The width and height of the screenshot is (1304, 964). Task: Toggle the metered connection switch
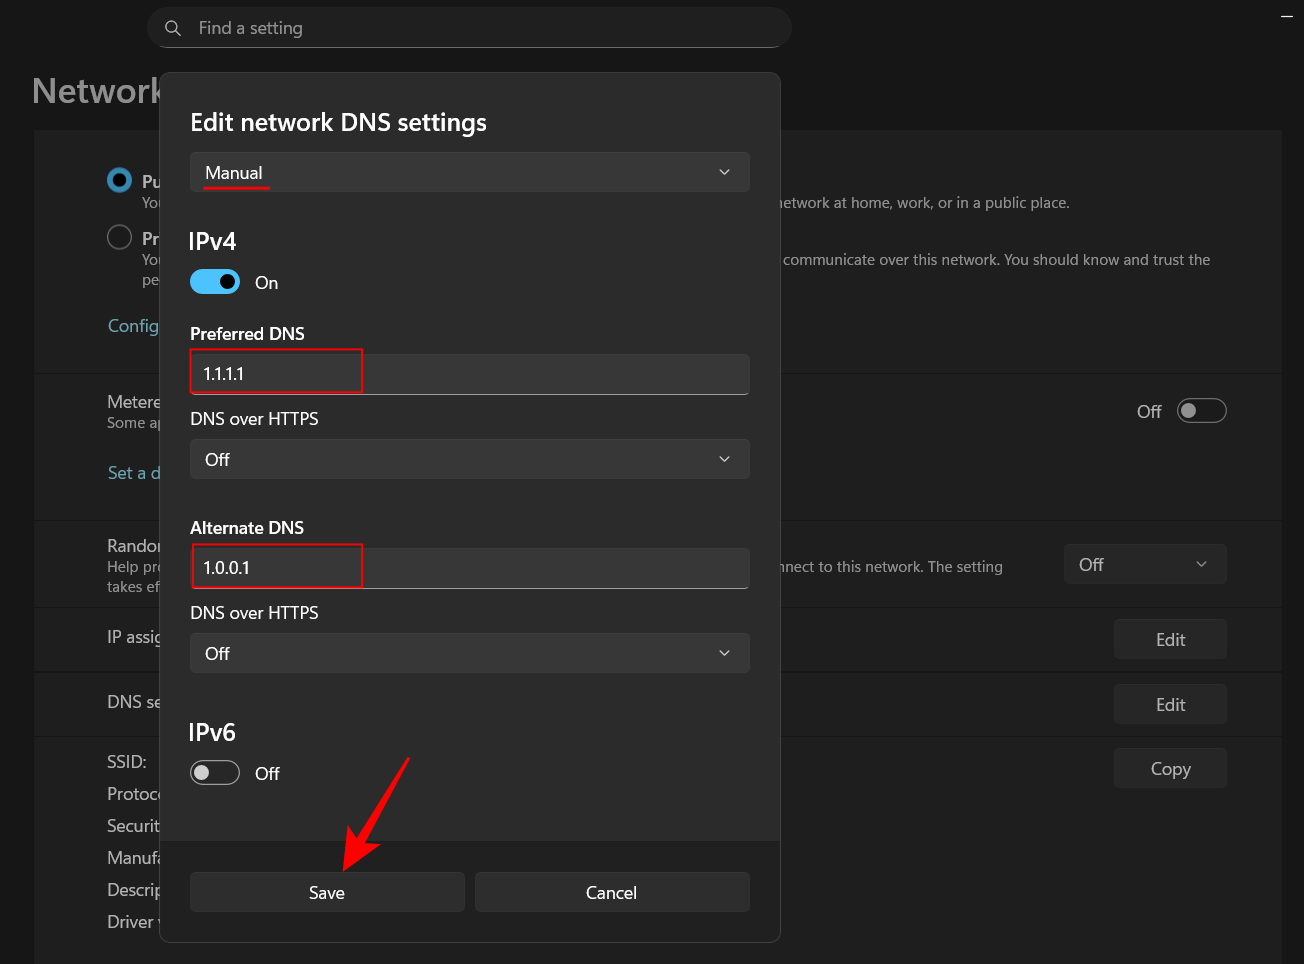[1201, 411]
